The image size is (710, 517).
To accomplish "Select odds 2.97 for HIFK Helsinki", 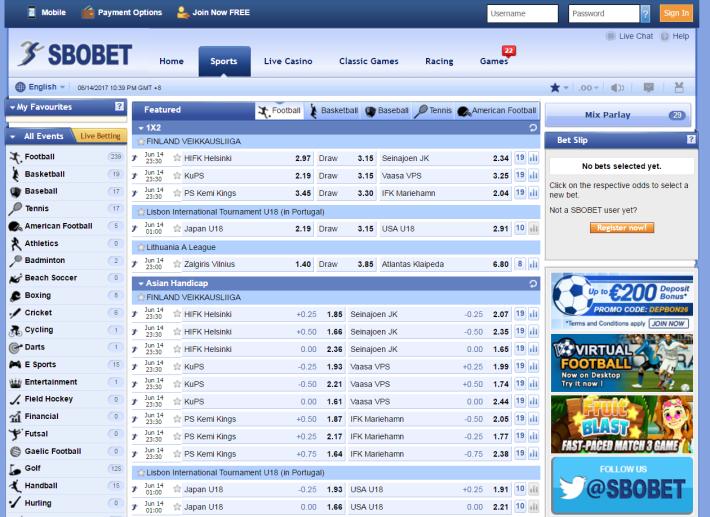I will [x=303, y=158].
